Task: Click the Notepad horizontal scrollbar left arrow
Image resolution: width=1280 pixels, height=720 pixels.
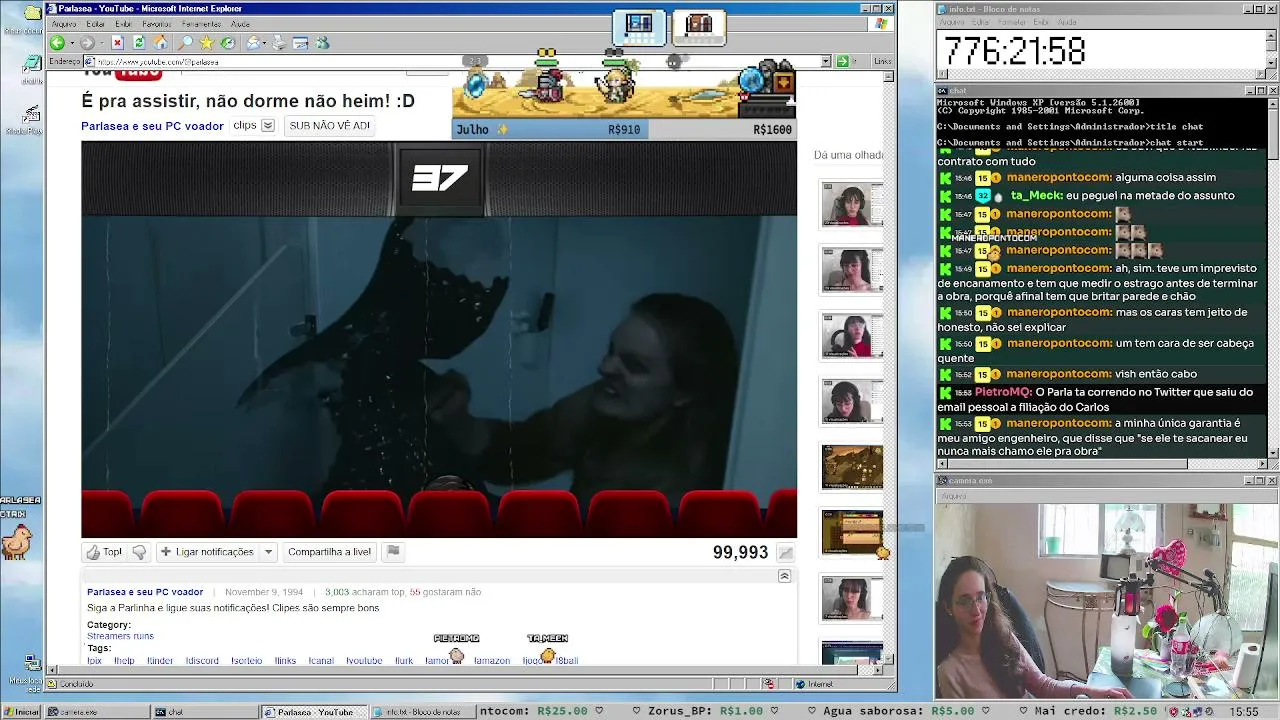Action: [x=942, y=76]
